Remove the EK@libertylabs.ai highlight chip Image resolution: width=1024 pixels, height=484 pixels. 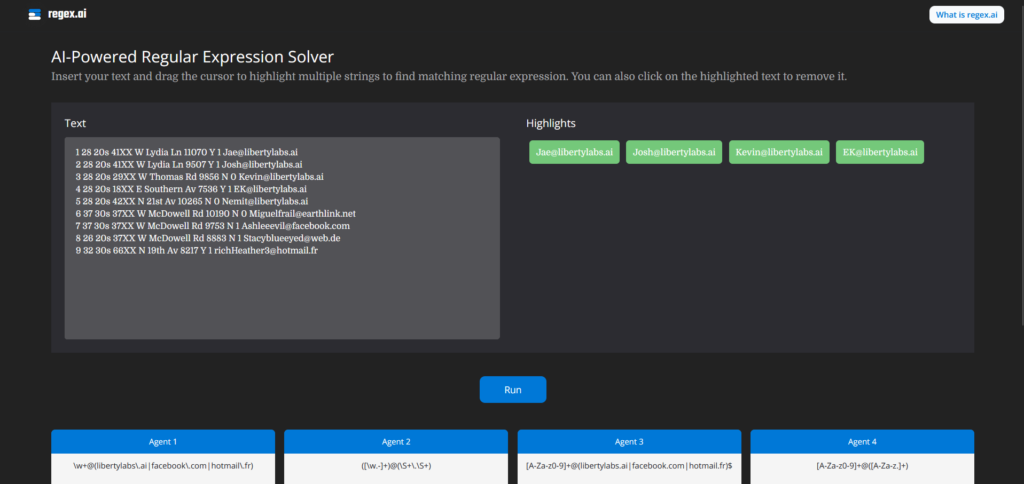coord(880,152)
